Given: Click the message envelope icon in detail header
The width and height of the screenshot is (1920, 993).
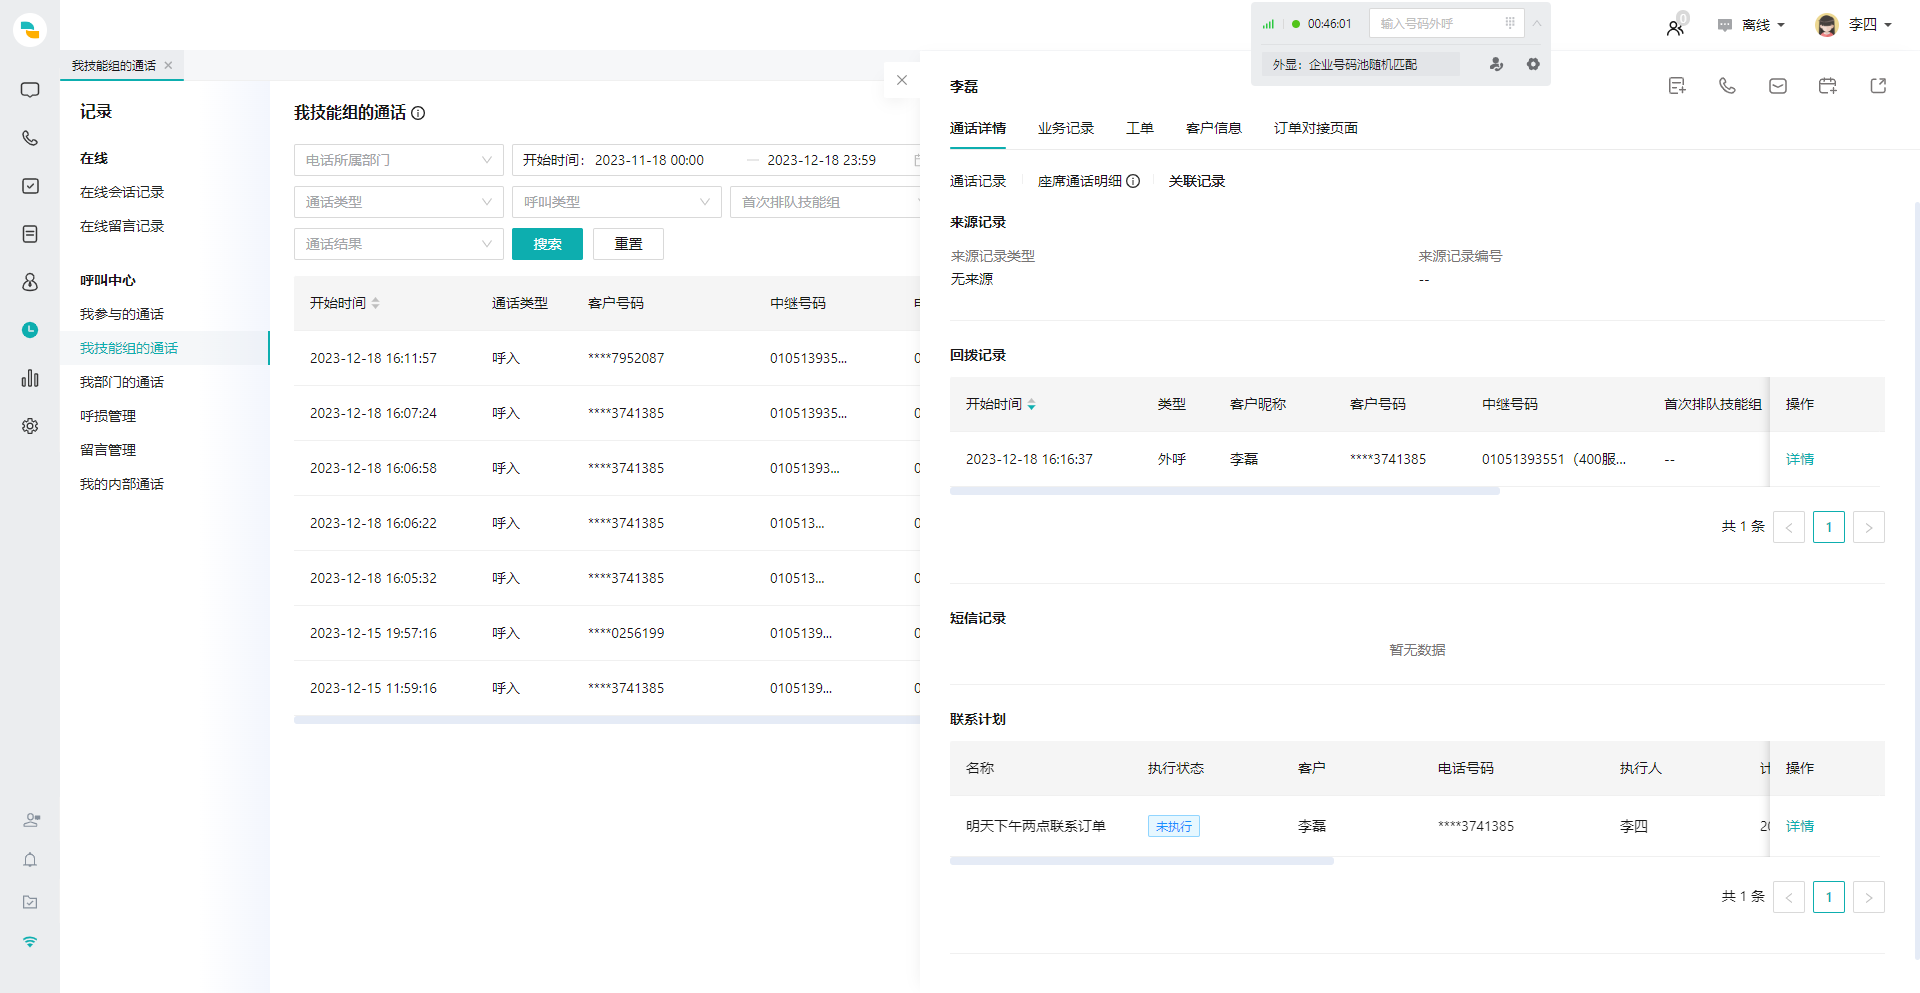Looking at the screenshot, I should (x=1778, y=86).
